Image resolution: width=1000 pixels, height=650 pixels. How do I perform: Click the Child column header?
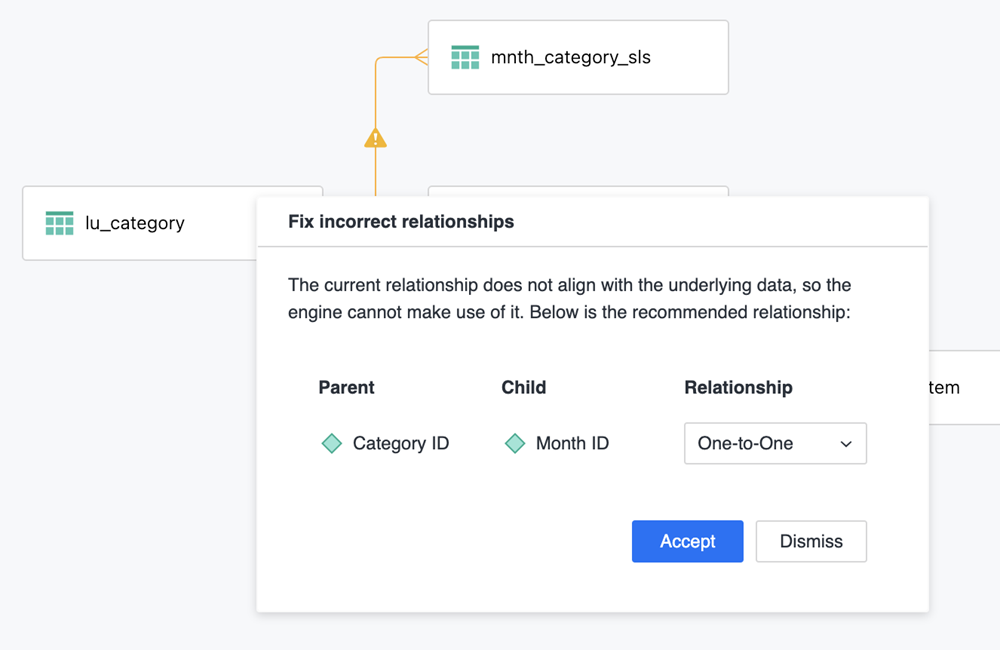[x=524, y=387]
